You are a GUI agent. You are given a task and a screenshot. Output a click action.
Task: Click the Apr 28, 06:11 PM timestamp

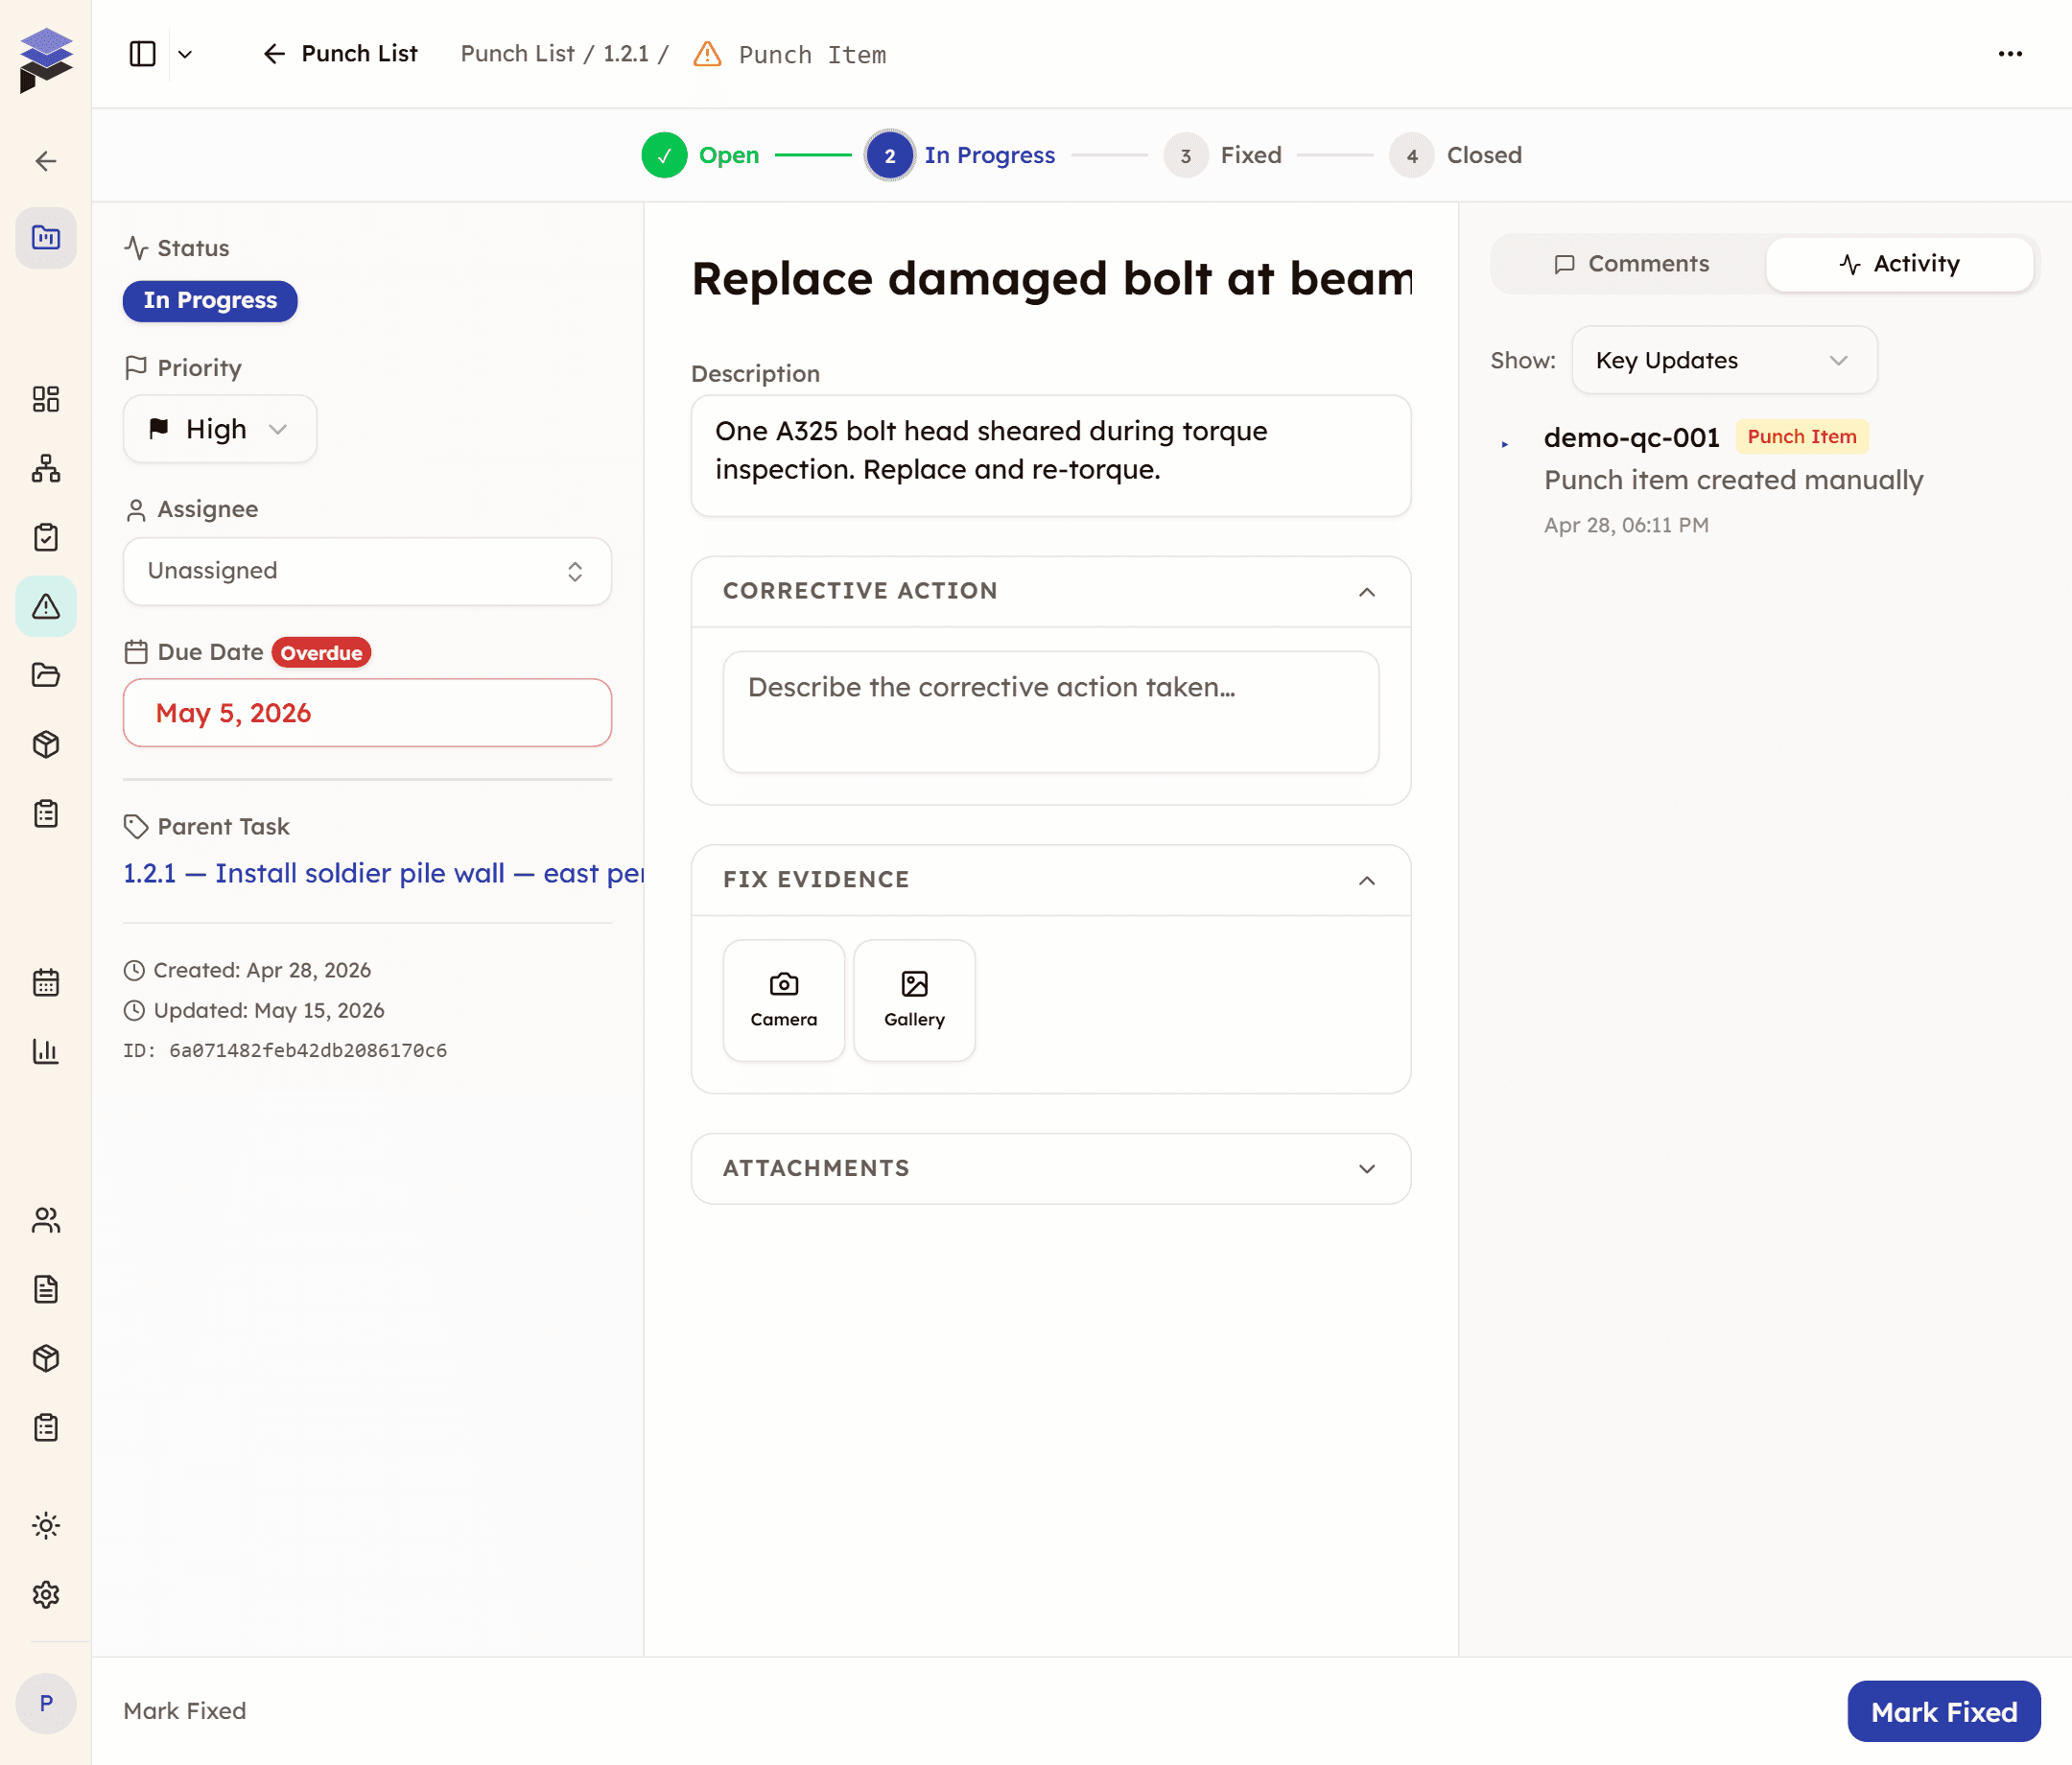(x=1626, y=525)
